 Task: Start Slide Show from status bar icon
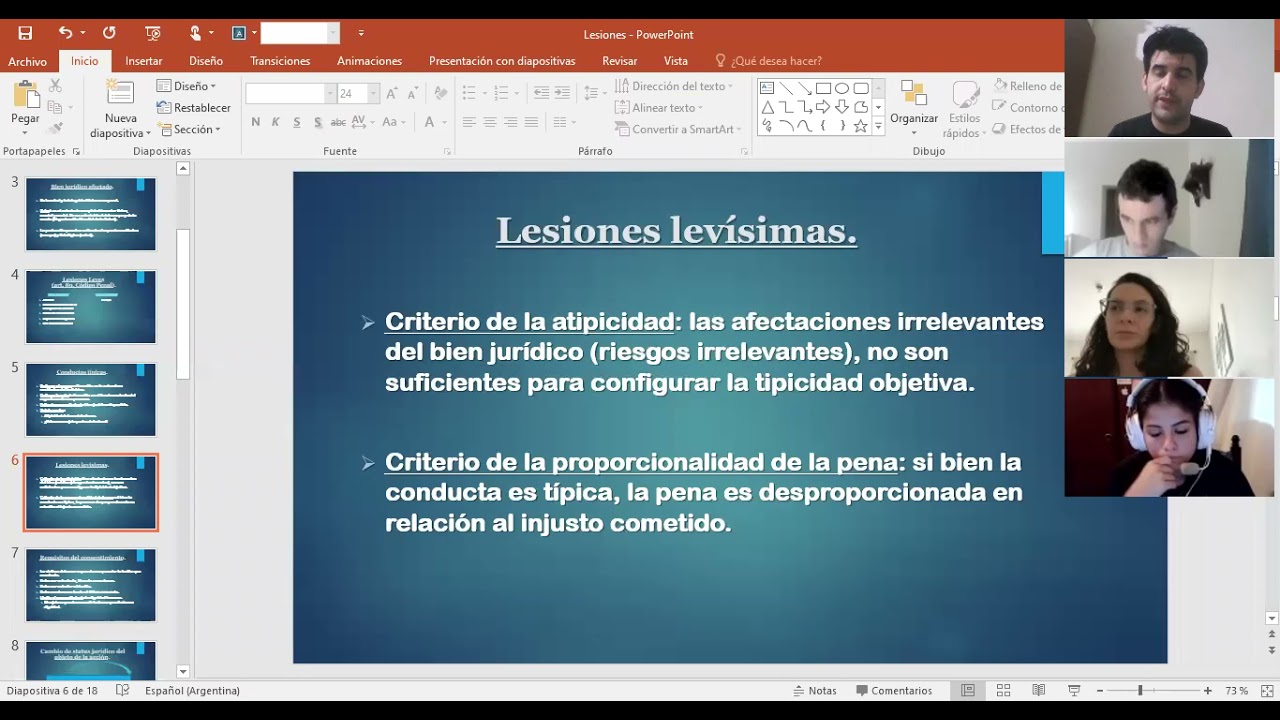pos(1074,690)
